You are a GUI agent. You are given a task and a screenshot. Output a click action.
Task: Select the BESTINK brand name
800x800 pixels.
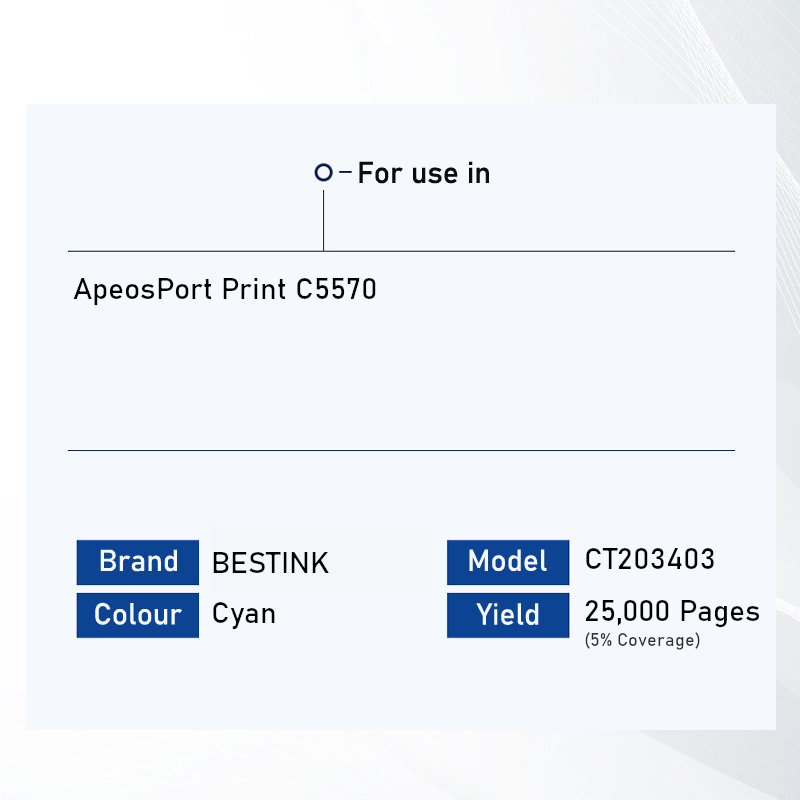270,563
